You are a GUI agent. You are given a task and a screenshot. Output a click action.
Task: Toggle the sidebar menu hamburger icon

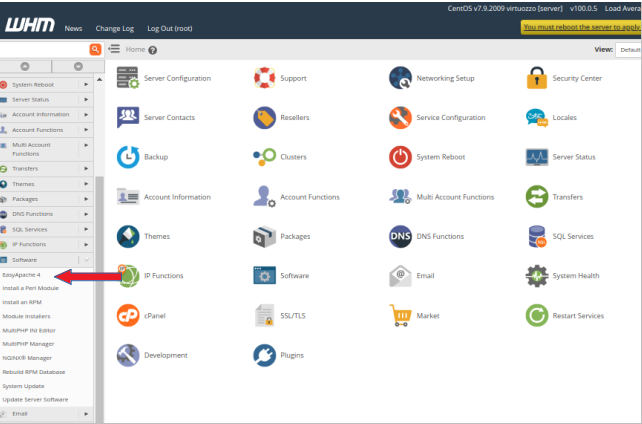coord(114,49)
